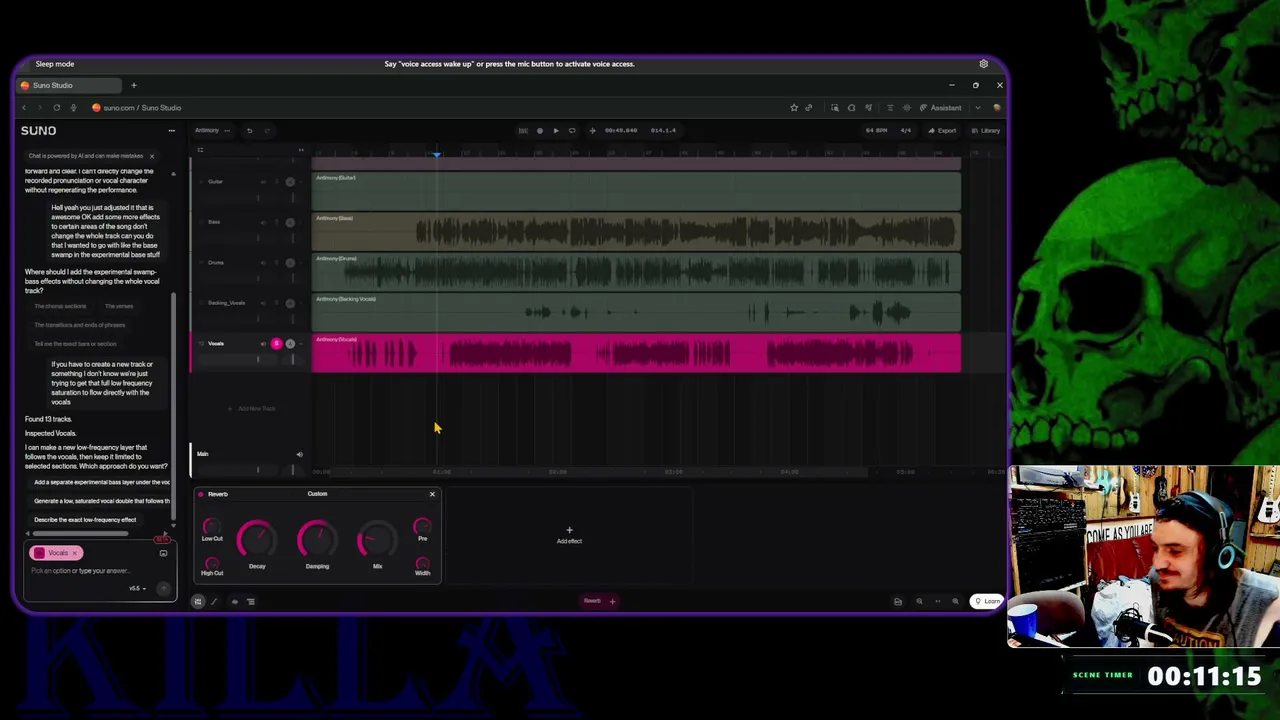Click the crosshair icon next to timecode
The width and height of the screenshot is (1280, 720).
point(592,130)
